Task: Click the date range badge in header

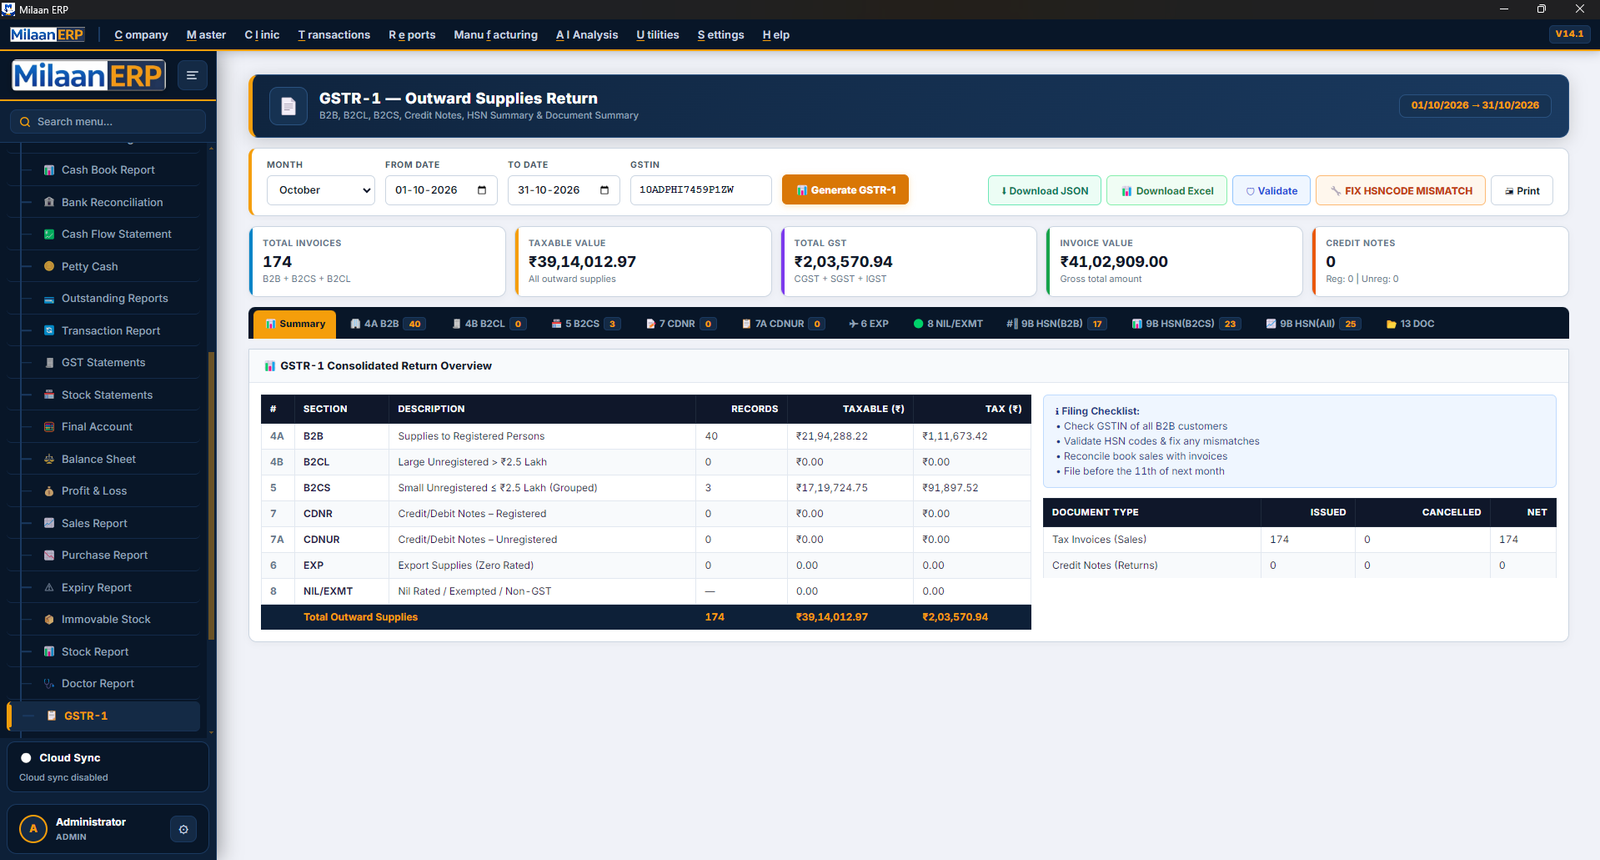Action: pyautogui.click(x=1475, y=105)
